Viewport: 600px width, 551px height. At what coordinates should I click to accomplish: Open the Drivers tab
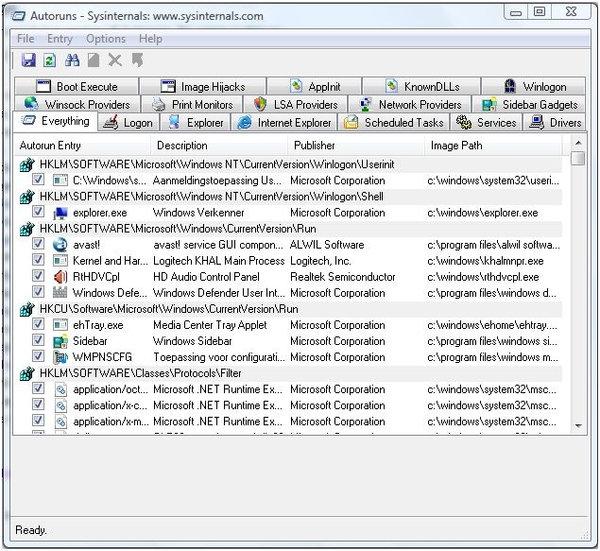(x=554, y=122)
